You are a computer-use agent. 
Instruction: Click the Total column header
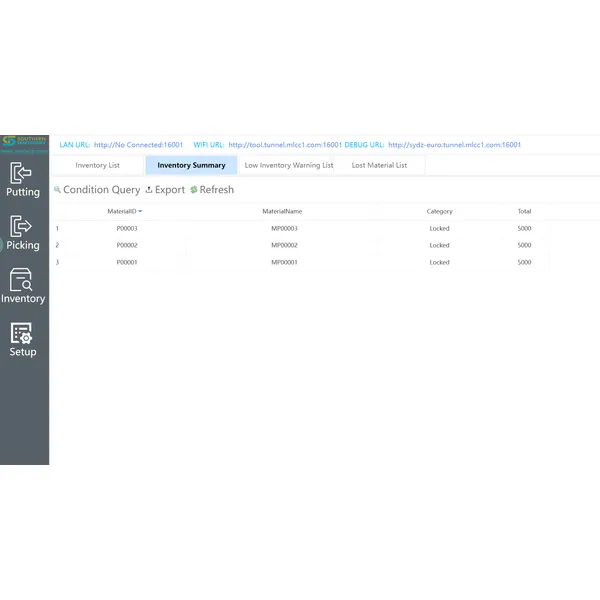click(524, 211)
